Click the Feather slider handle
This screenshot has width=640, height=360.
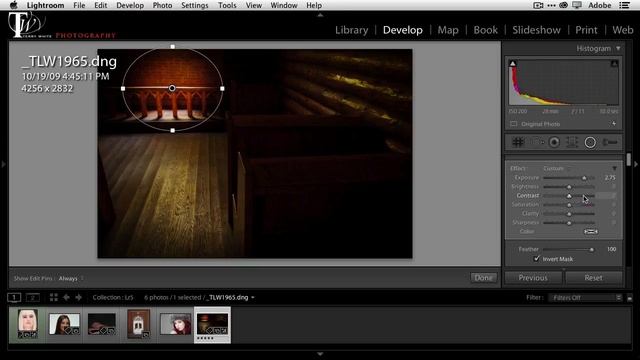pos(591,249)
